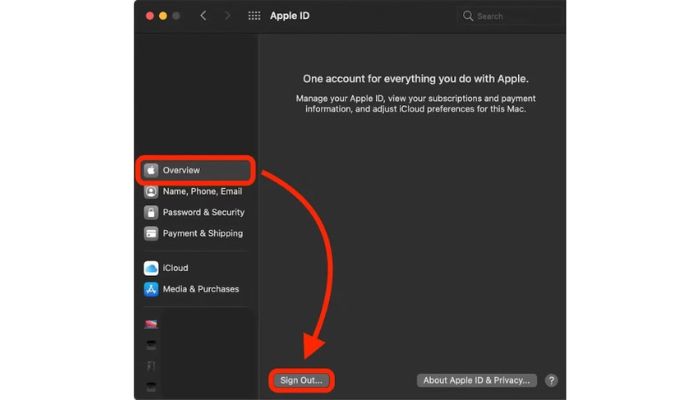Minimize the Apple ID window
700x400 pixels.
tap(163, 16)
